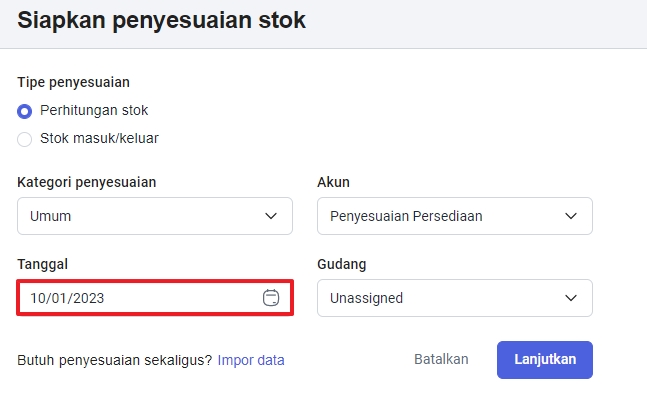The width and height of the screenshot is (647, 409).
Task: Click the 'Perhitungan stok' option label text
Action: coord(94,110)
